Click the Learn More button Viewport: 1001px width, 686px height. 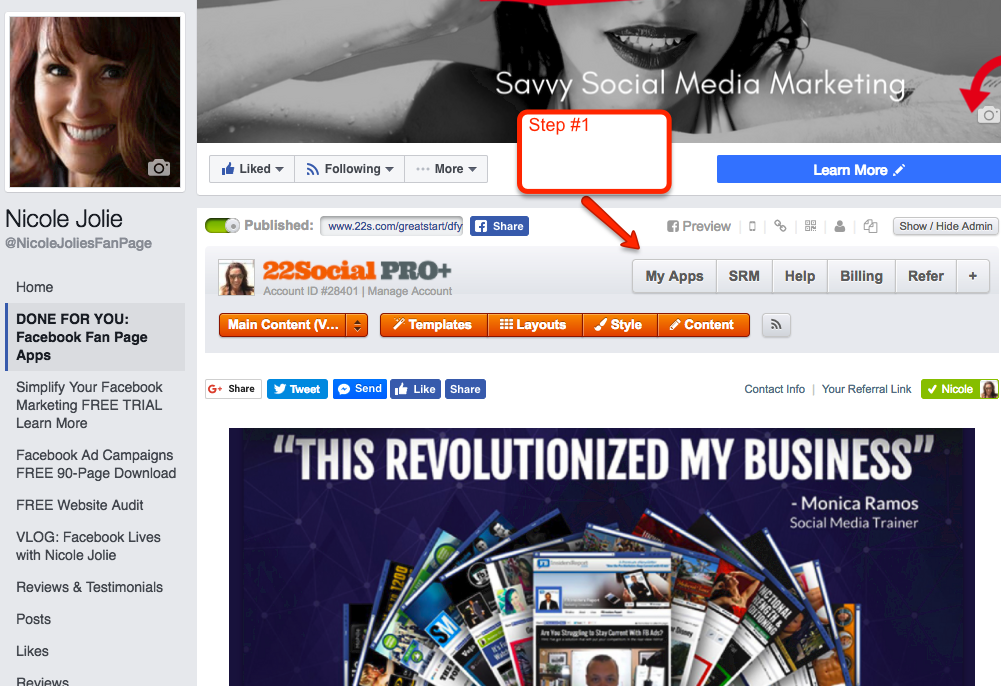pos(859,170)
